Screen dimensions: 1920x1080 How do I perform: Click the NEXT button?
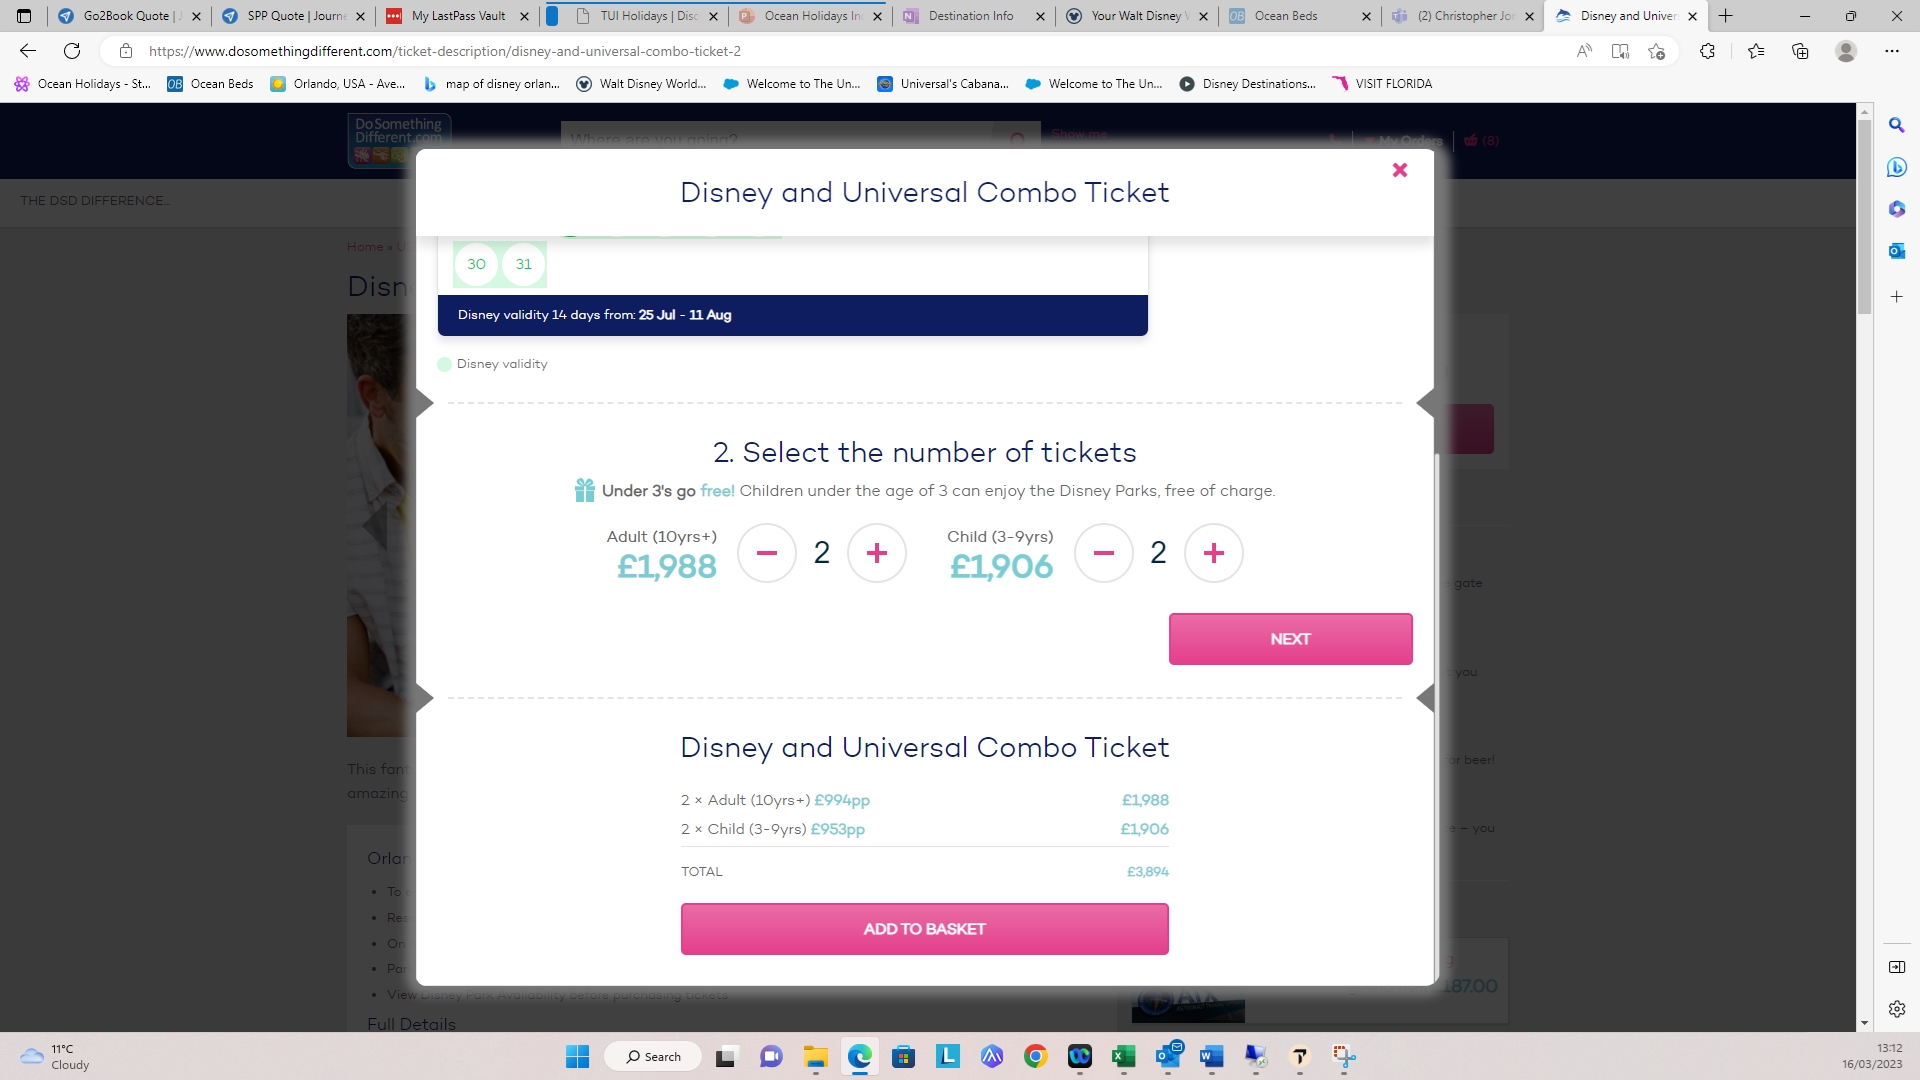click(x=1290, y=639)
